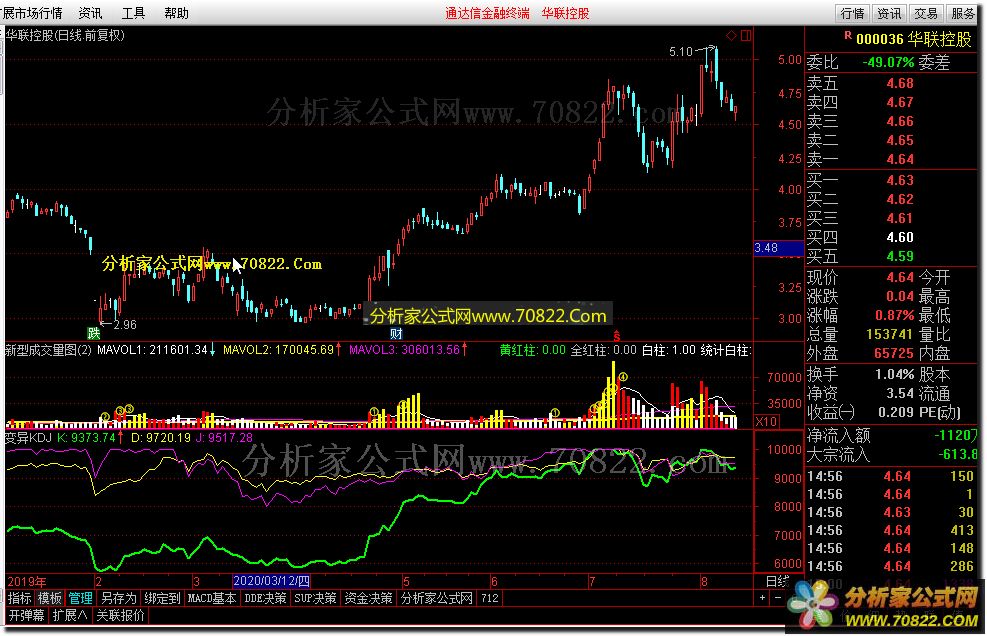Viewport: 987px width, 636px height.
Task: Switch to the 服务 tab at top right
Action: pos(963,13)
